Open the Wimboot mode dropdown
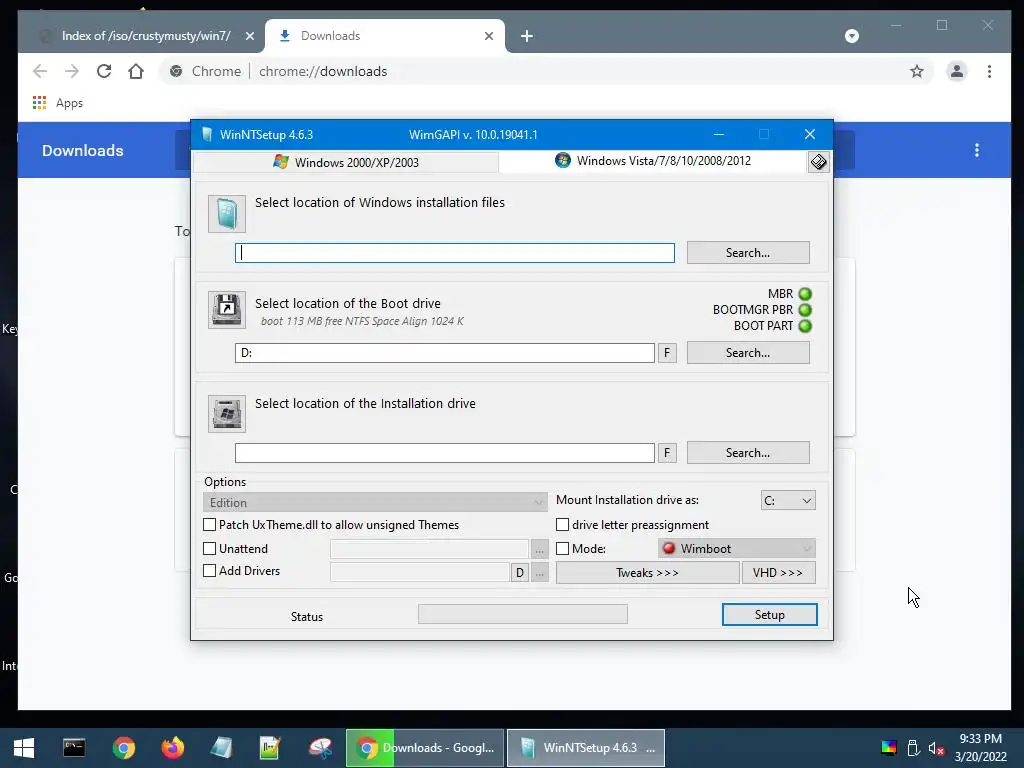 pos(737,549)
